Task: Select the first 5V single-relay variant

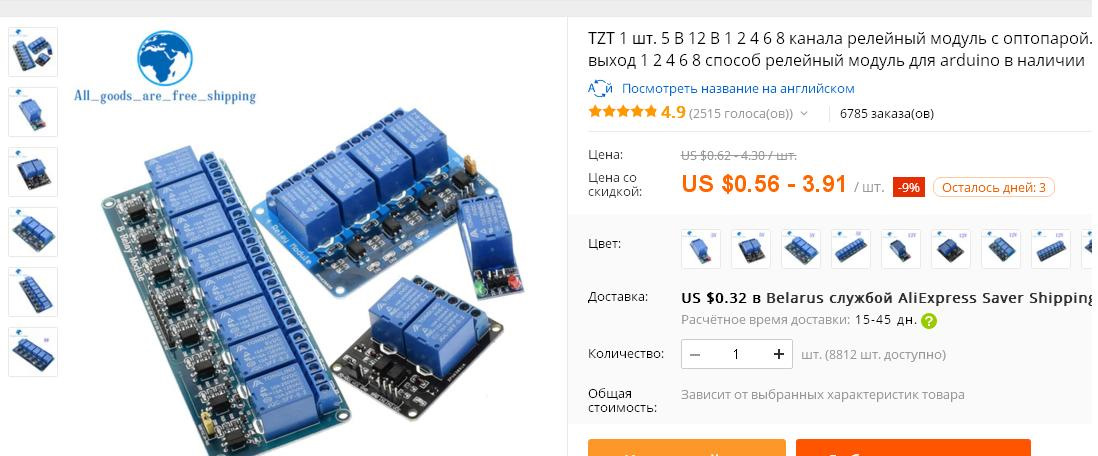Action: coord(701,249)
